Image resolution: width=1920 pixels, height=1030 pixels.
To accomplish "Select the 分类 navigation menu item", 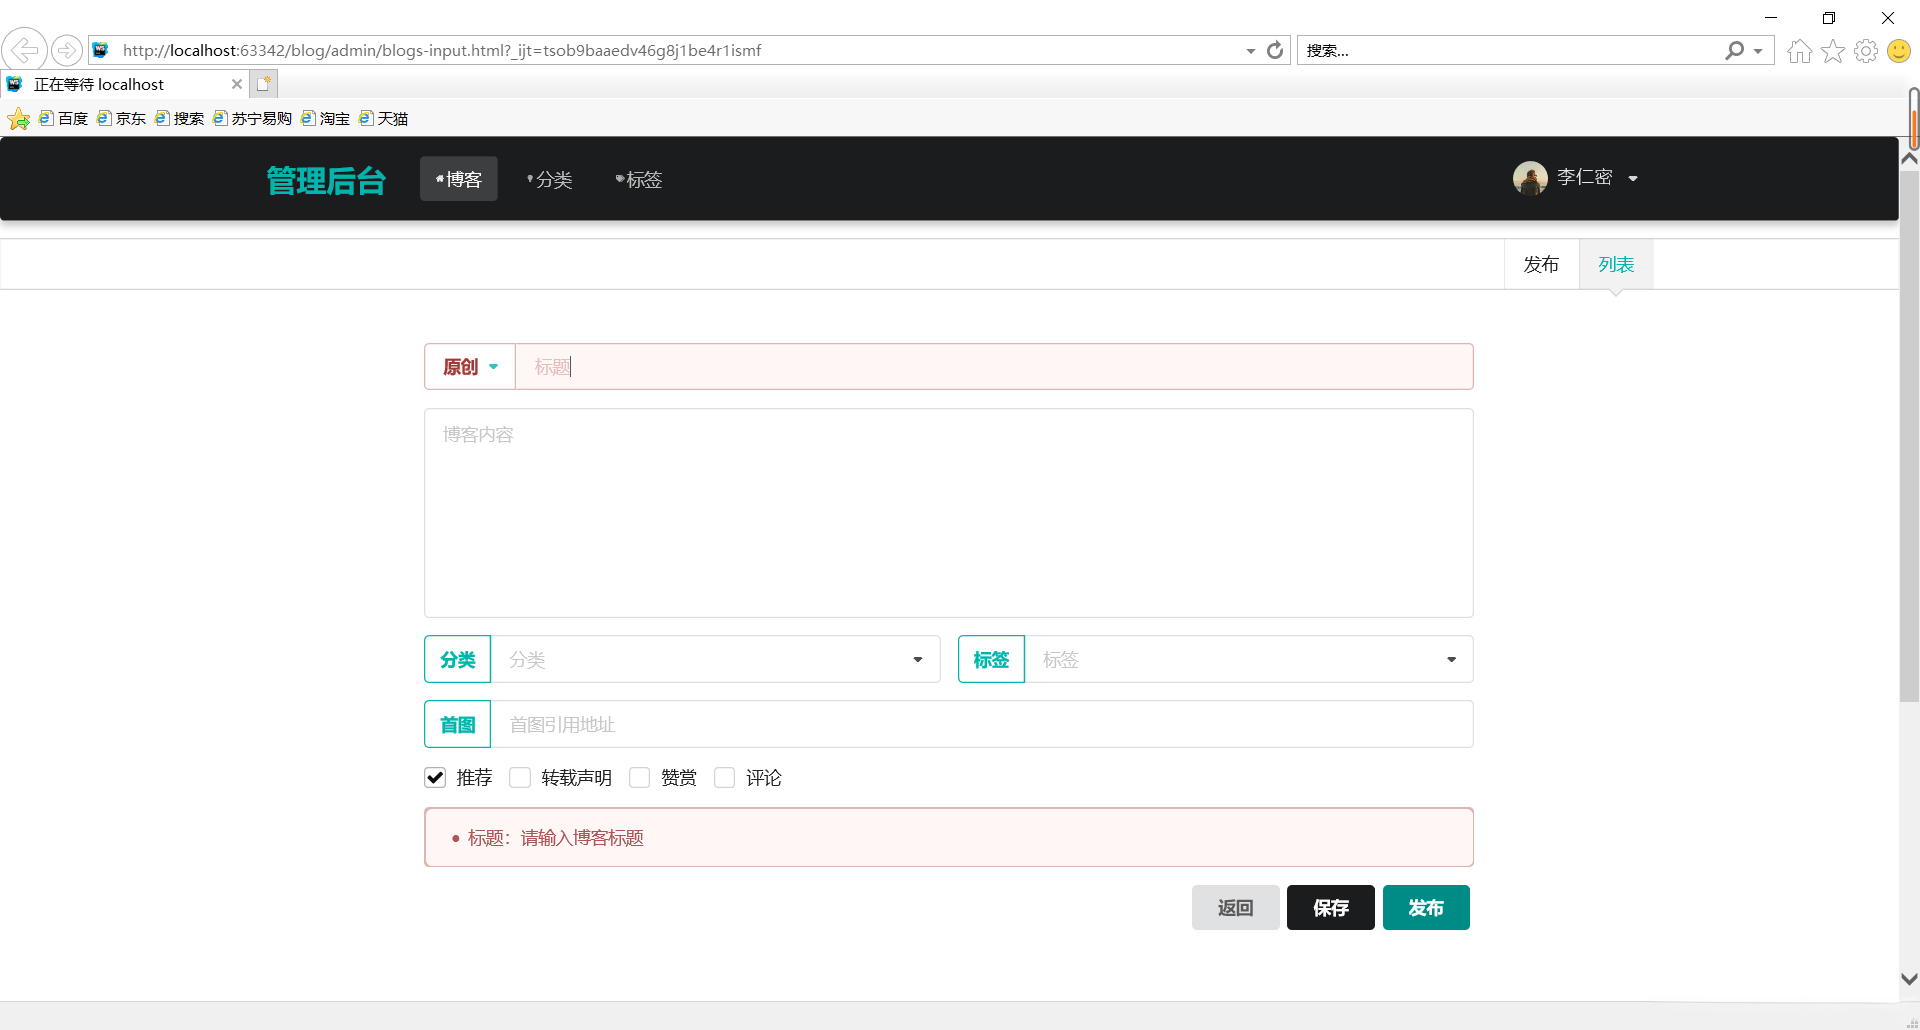I will (549, 179).
